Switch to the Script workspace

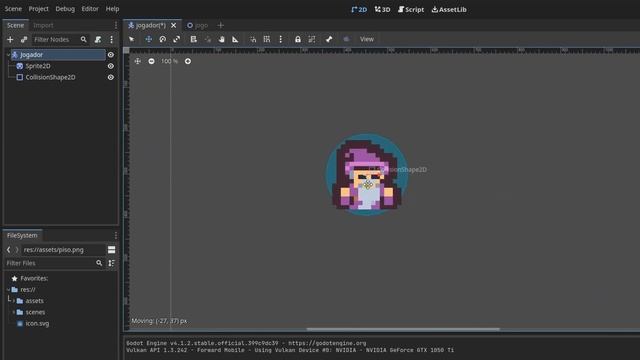411,9
